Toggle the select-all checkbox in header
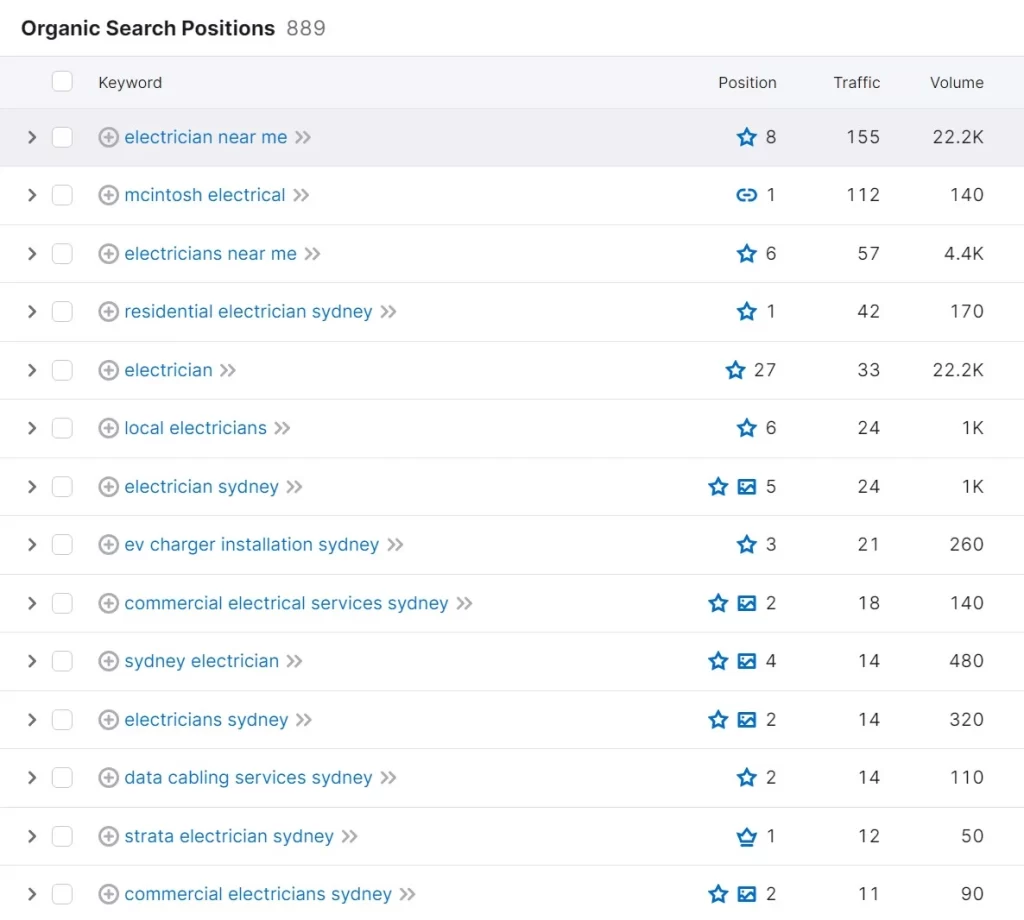The image size is (1024, 920). 62,82
